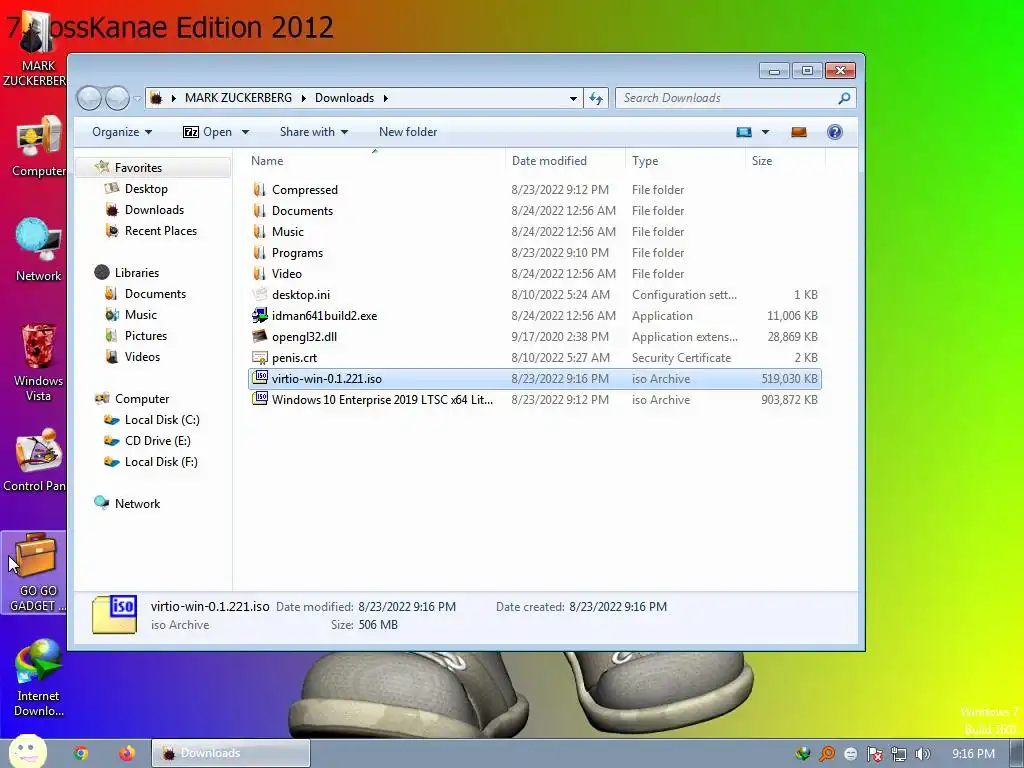
Task: Click MARK ZUCKERBERG in the address breadcrumb
Action: pyautogui.click(x=238, y=98)
